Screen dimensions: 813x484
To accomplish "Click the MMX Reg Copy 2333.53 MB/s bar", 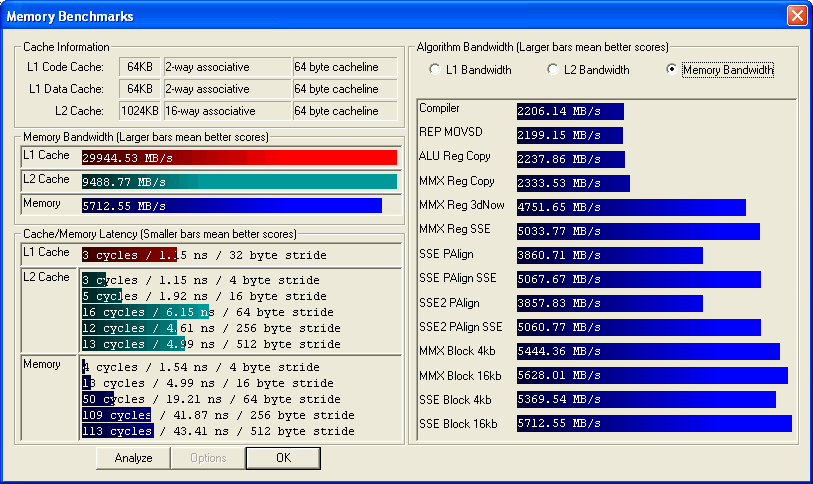I will click(x=573, y=183).
